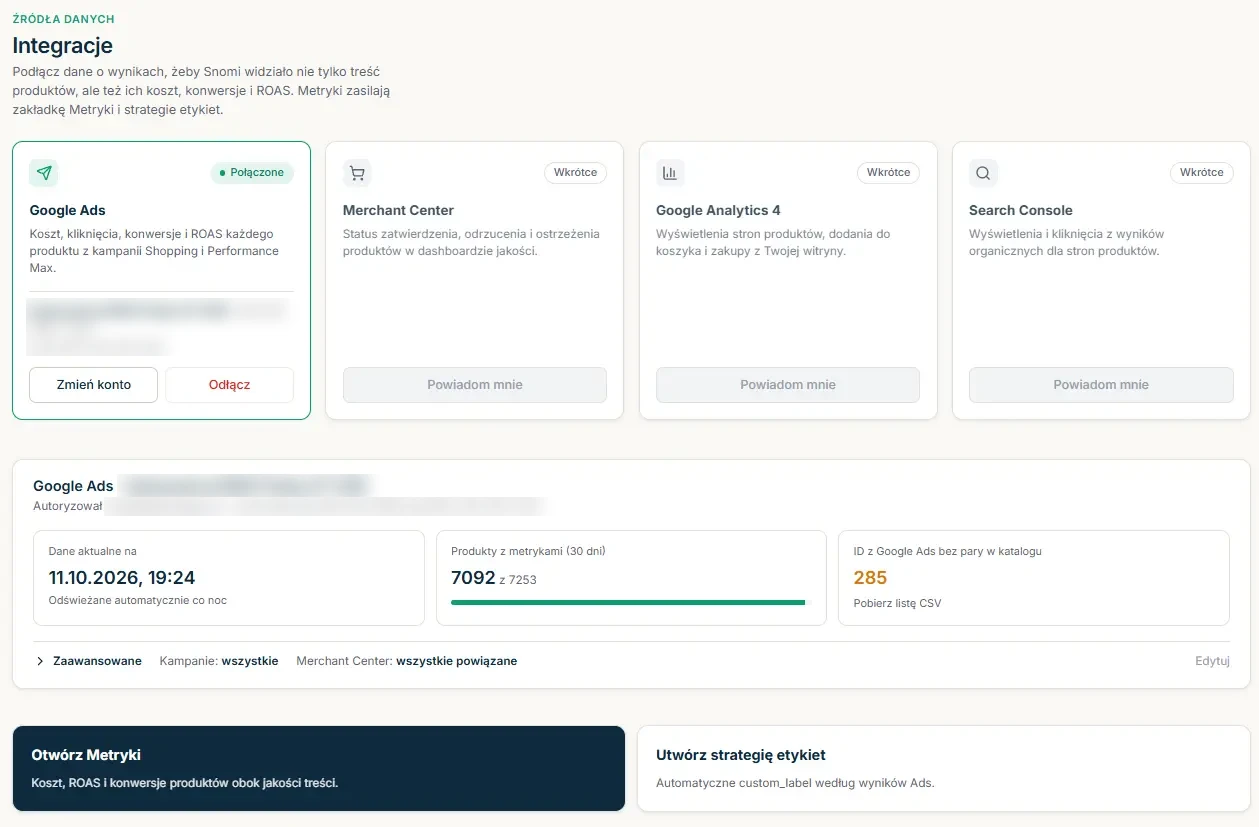Image resolution: width=1259 pixels, height=827 pixels.
Task: Click Merchant Center: wszystkie powiązane text
Action: [407, 661]
